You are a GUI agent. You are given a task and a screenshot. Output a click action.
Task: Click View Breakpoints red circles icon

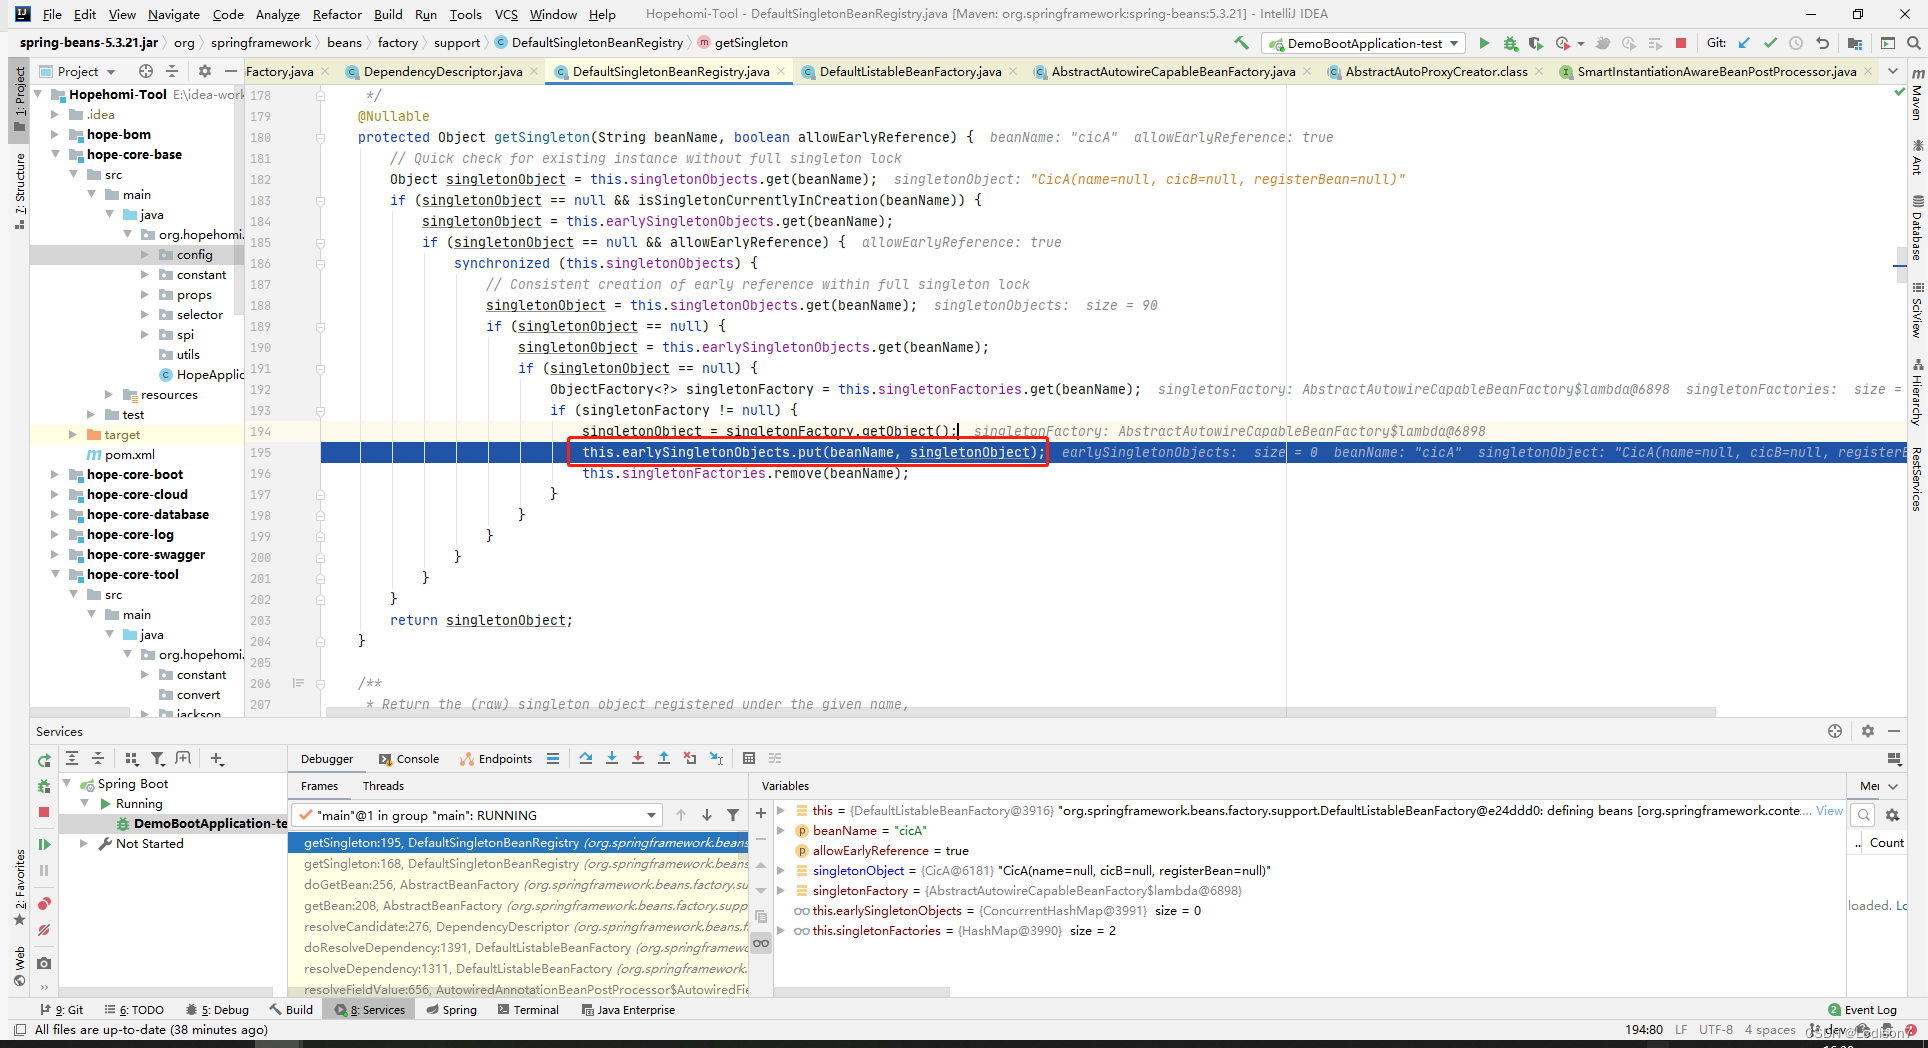coord(44,904)
